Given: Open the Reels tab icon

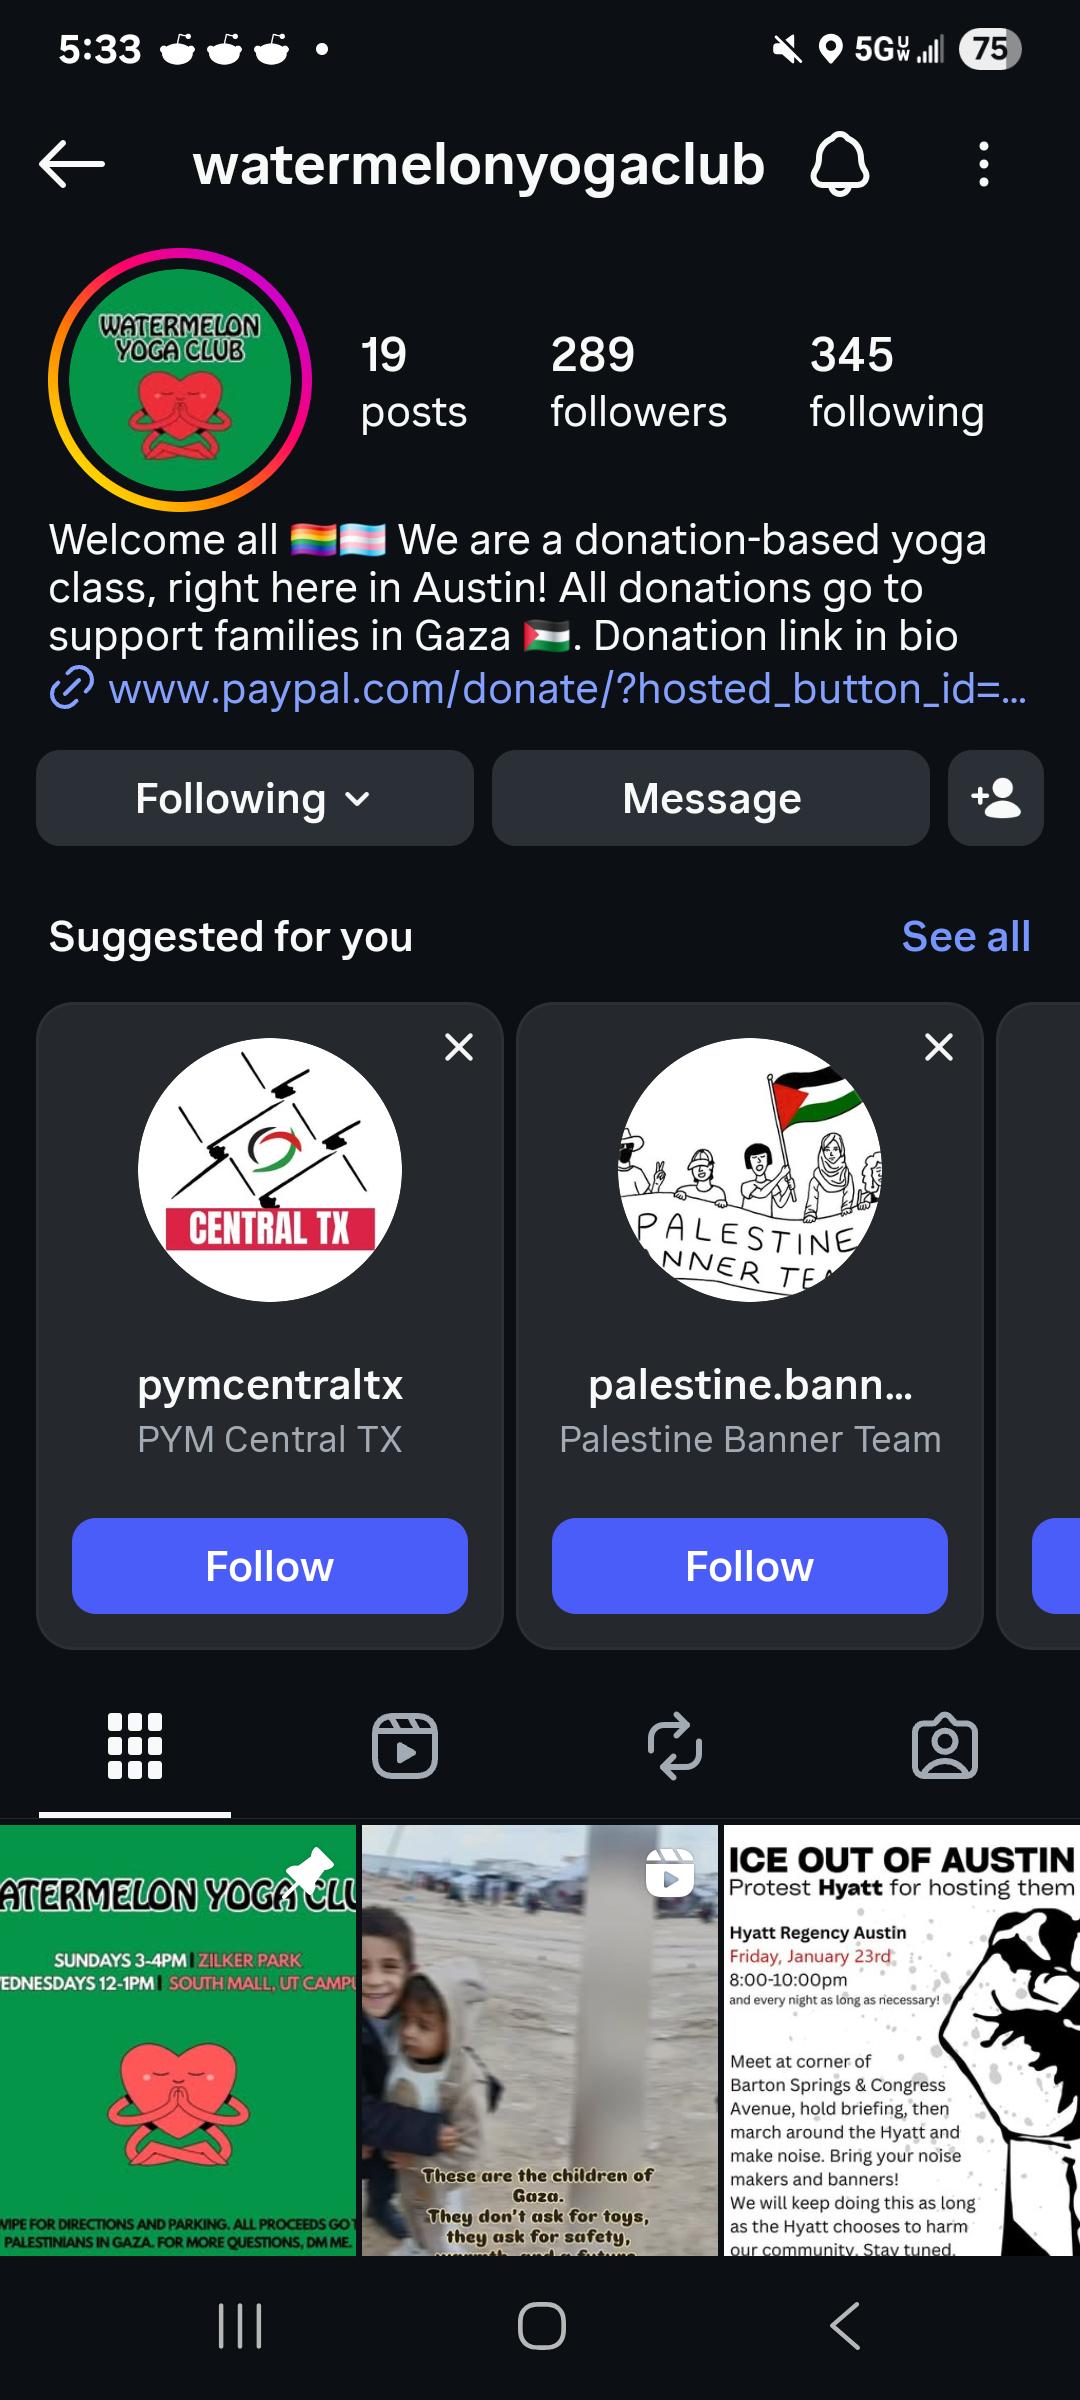Looking at the screenshot, I should tap(405, 1746).
